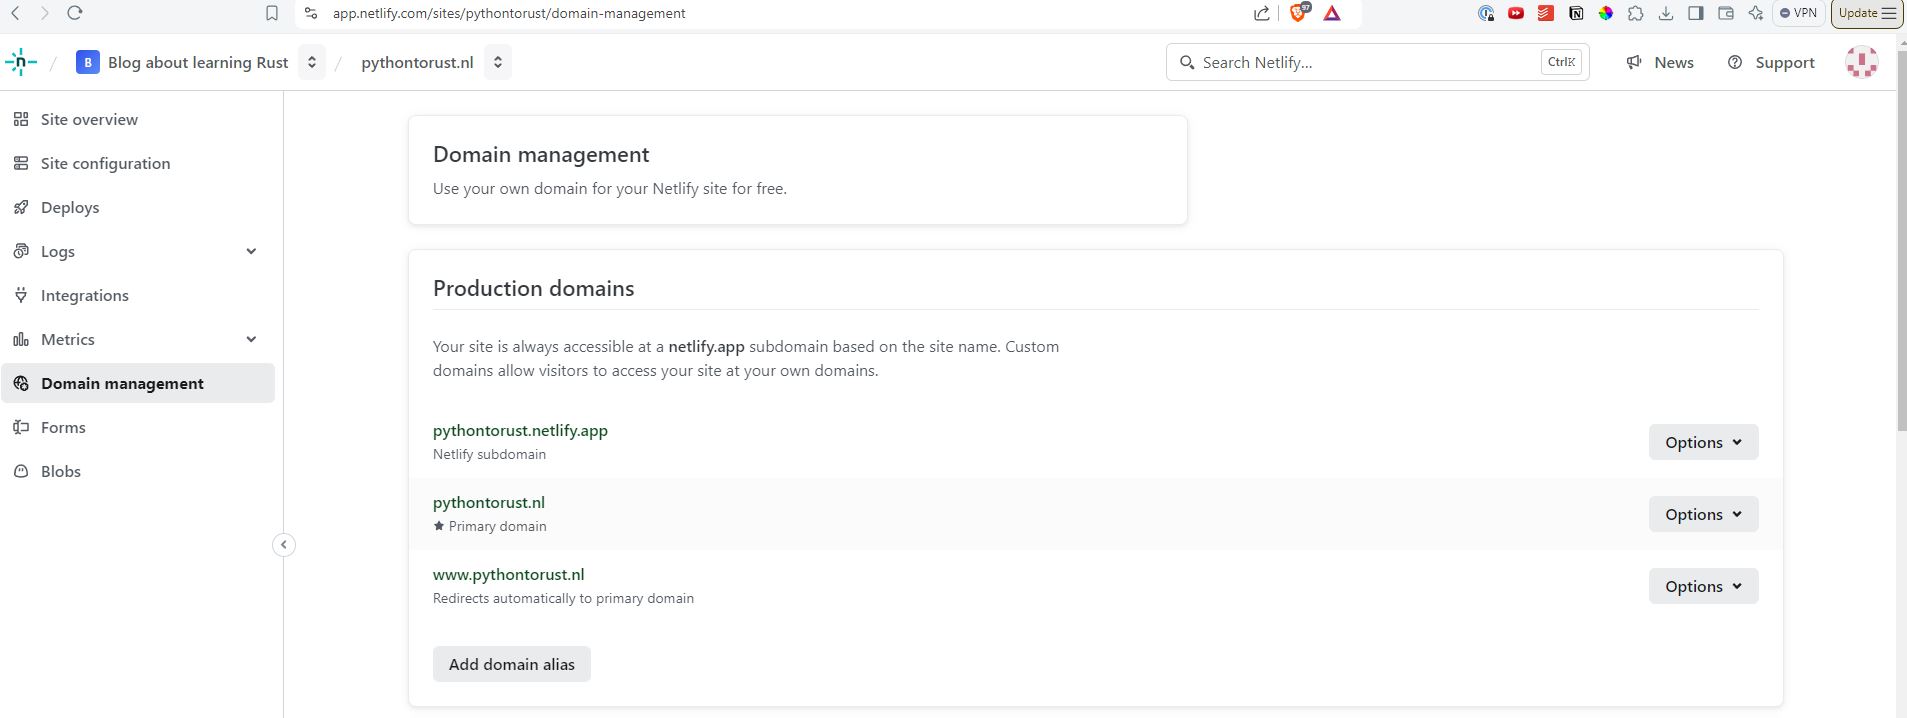Open Leo AI sparkle icon

(x=1756, y=13)
